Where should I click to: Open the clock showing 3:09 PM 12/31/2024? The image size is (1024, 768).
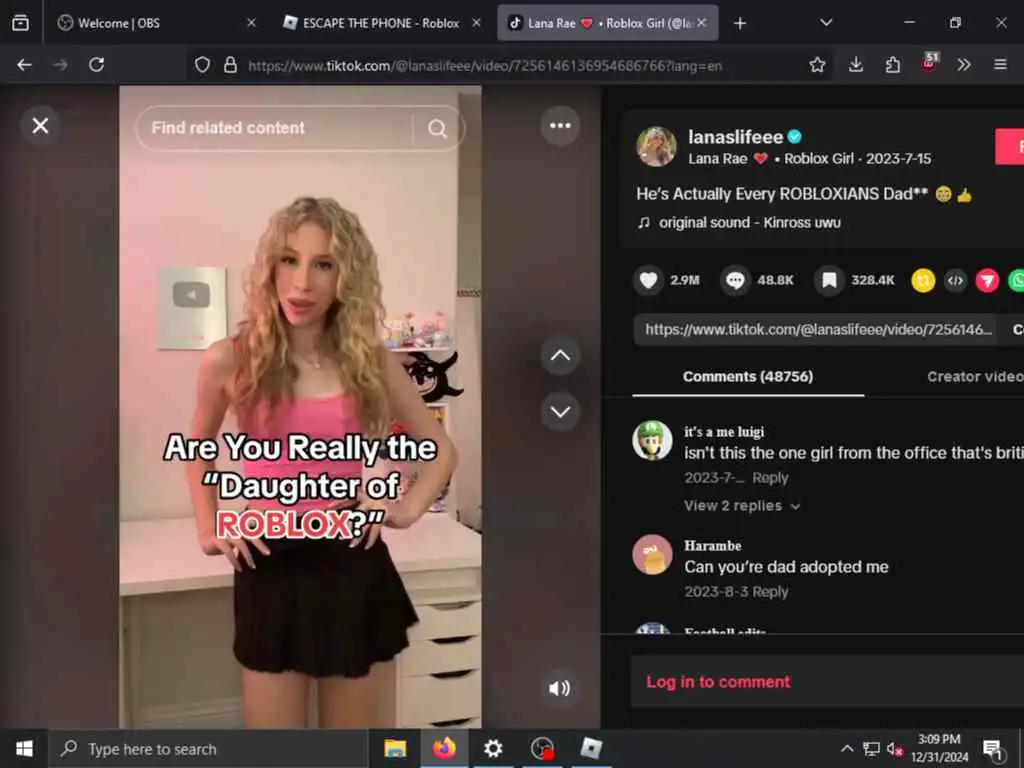[x=939, y=748]
